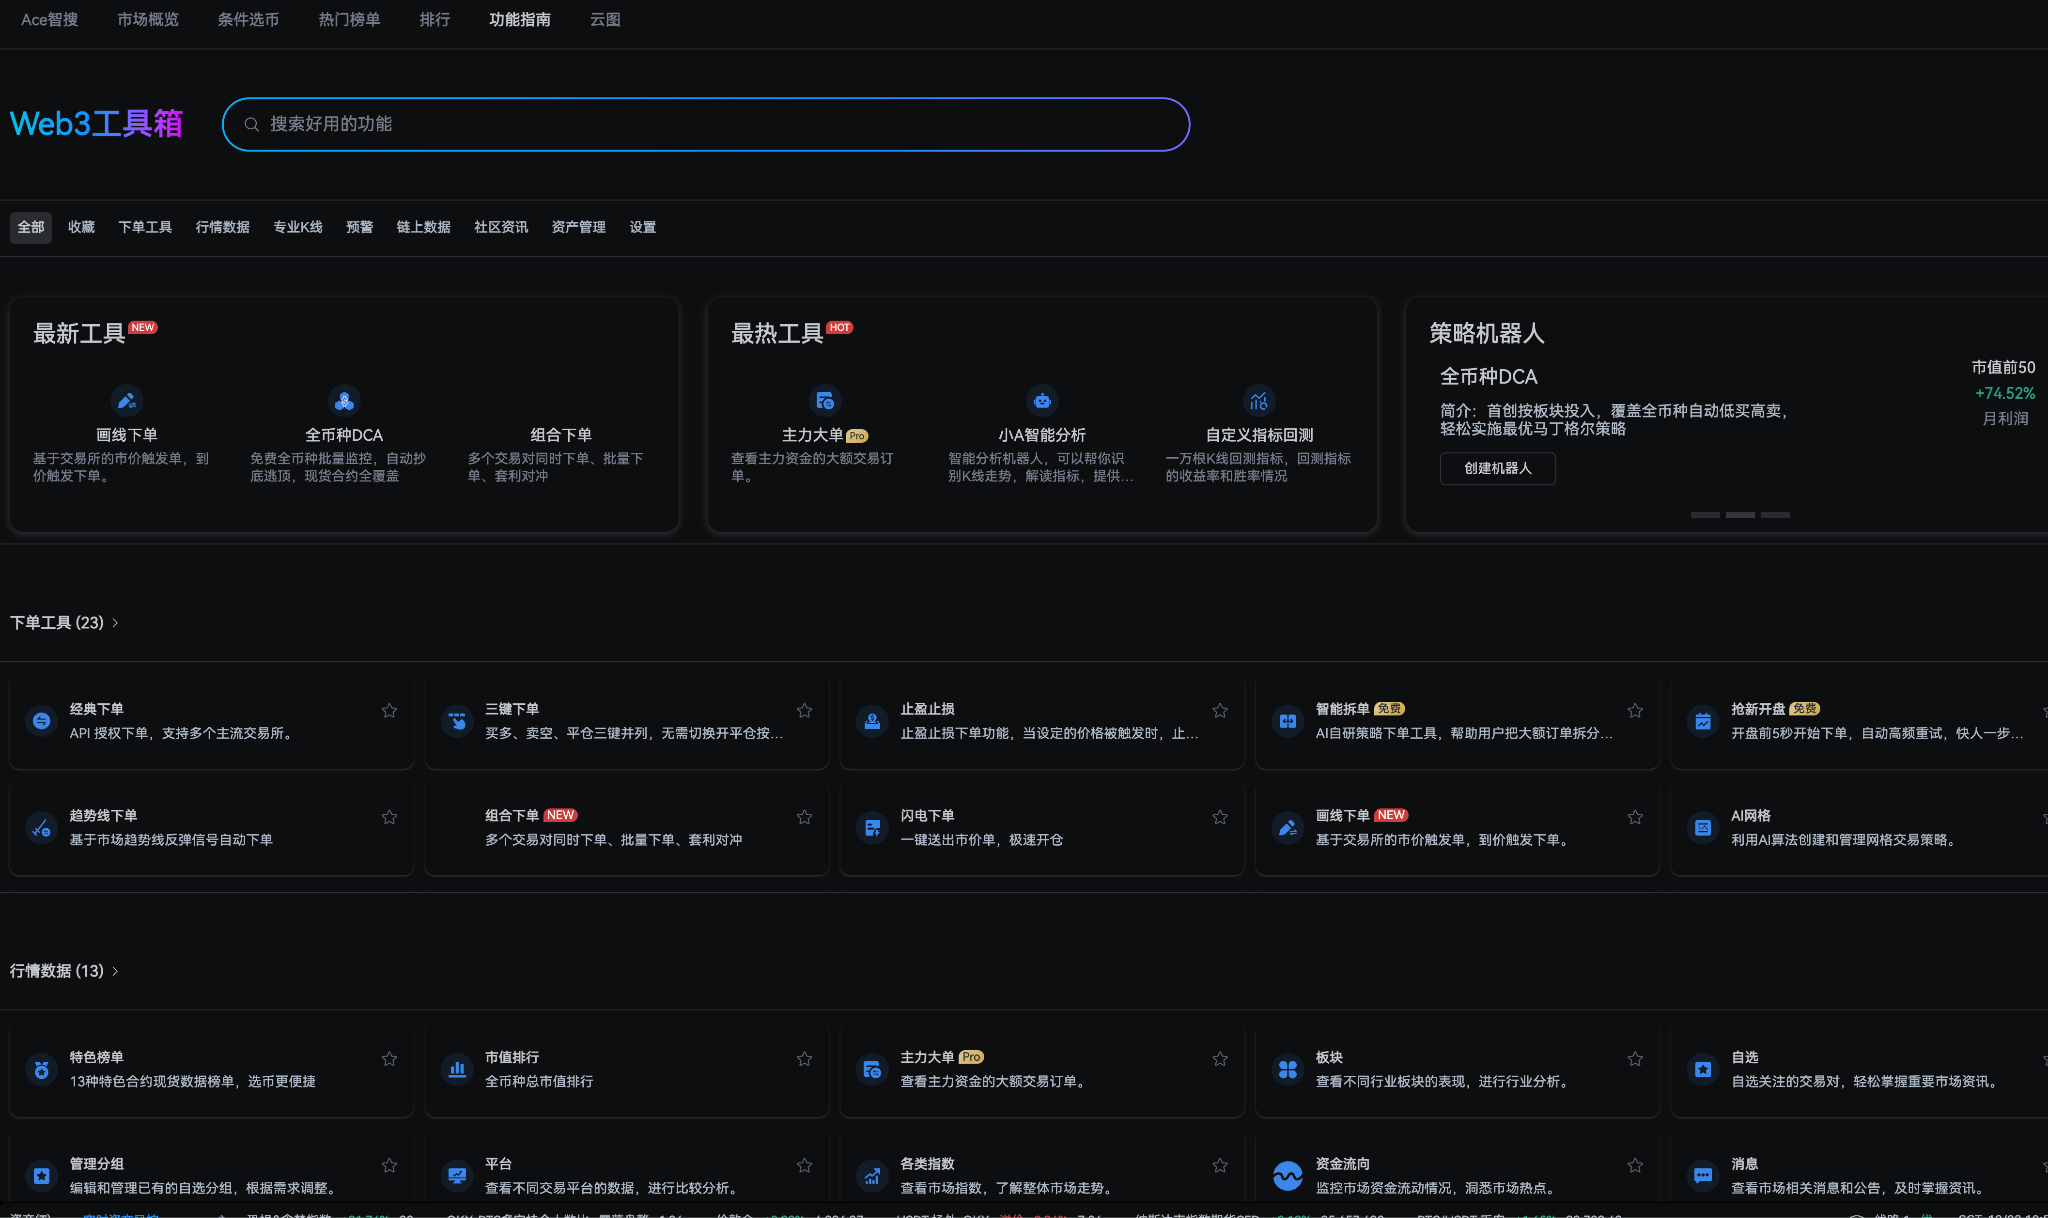Click 创建机器人 button

pos(1497,468)
